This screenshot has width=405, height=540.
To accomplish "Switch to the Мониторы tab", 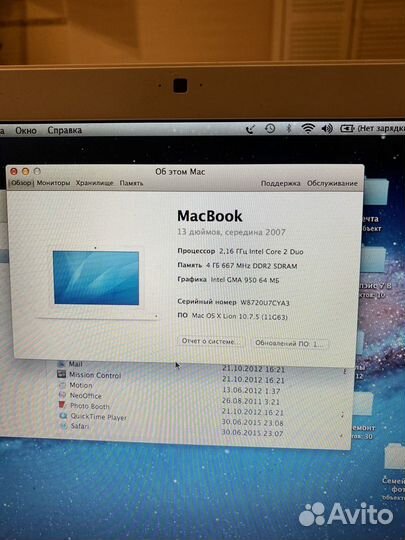I will [x=53, y=183].
